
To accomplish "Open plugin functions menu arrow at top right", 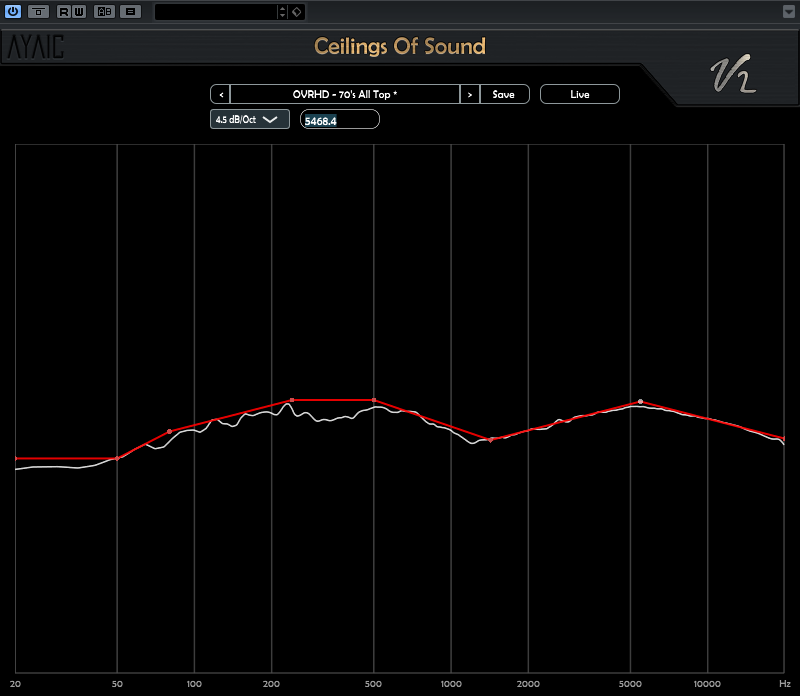I will pyautogui.click(x=788, y=12).
